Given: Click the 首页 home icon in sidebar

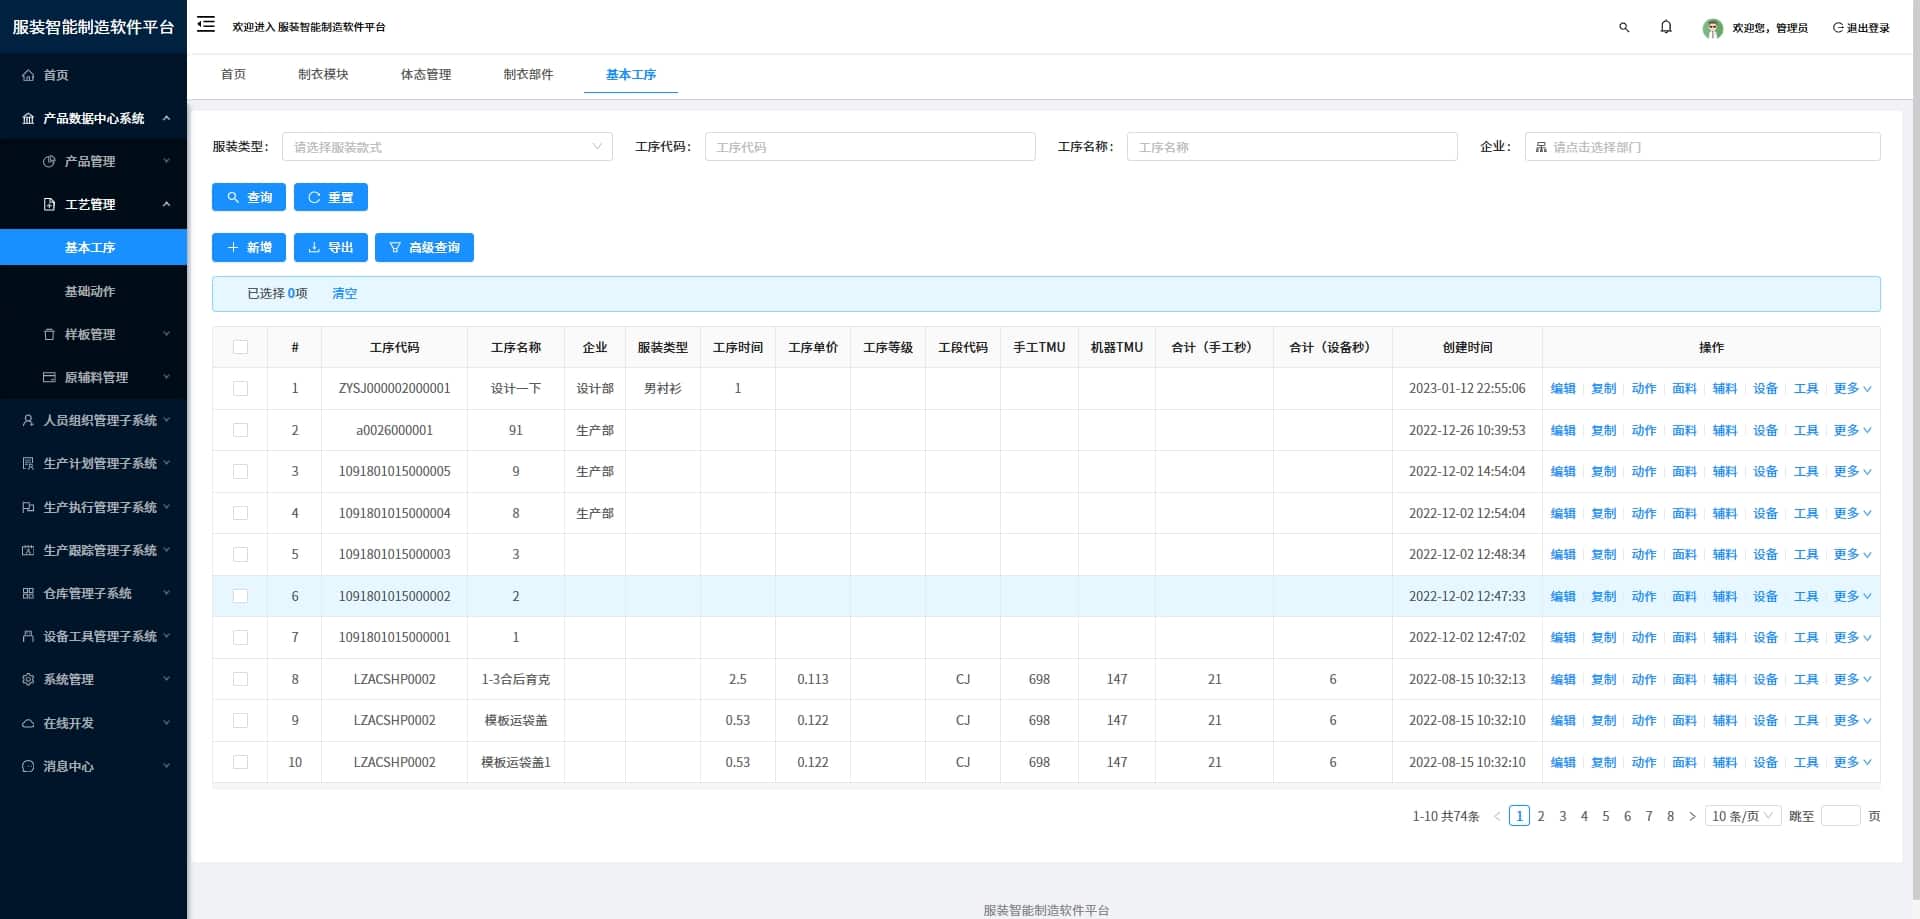Looking at the screenshot, I should (x=28, y=75).
